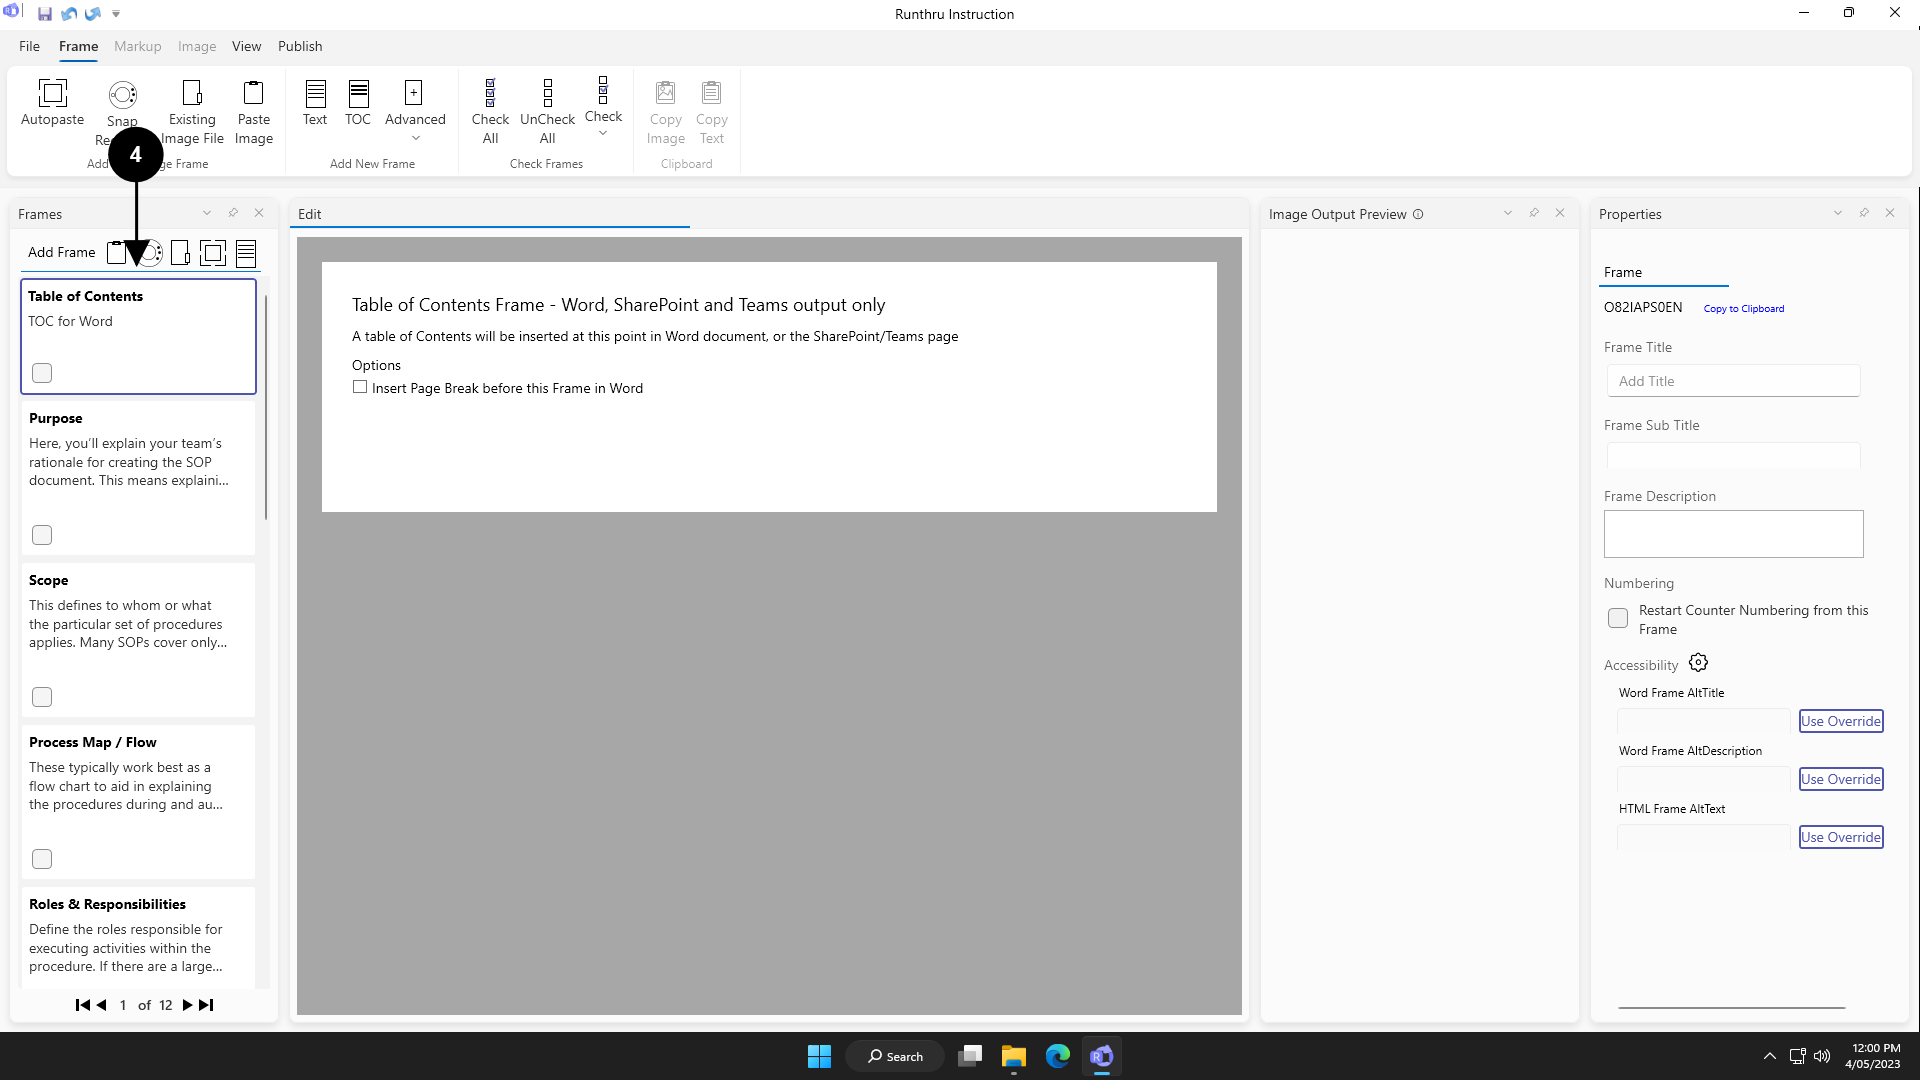1920x1080 pixels.
Task: Switch to the View tab
Action: pos(246,46)
